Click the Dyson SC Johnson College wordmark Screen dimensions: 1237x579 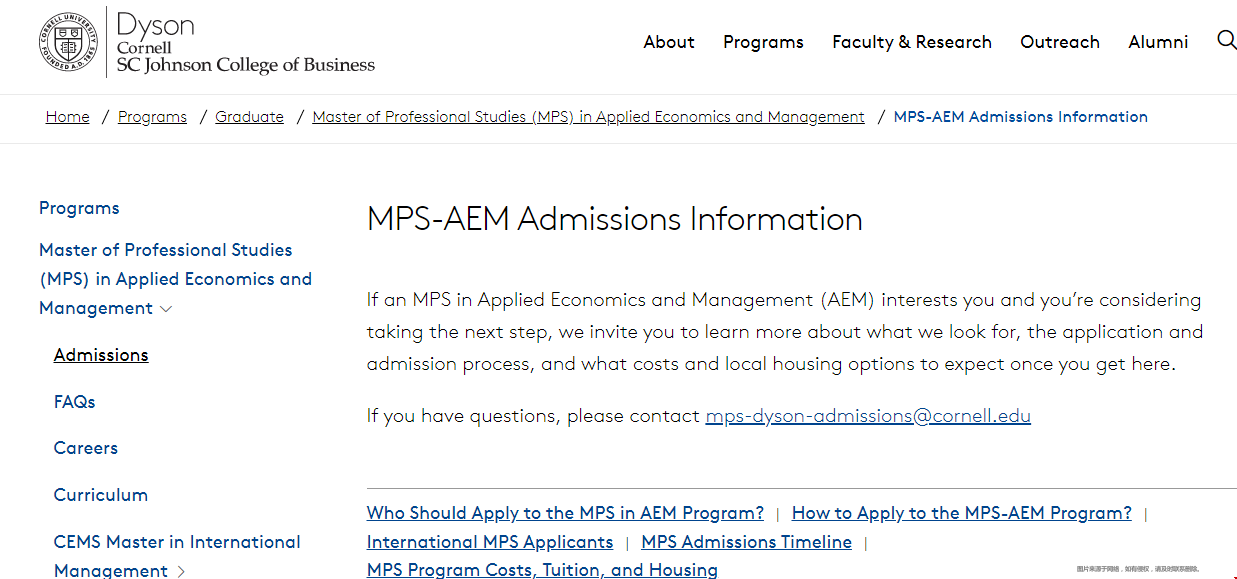click(x=245, y=44)
